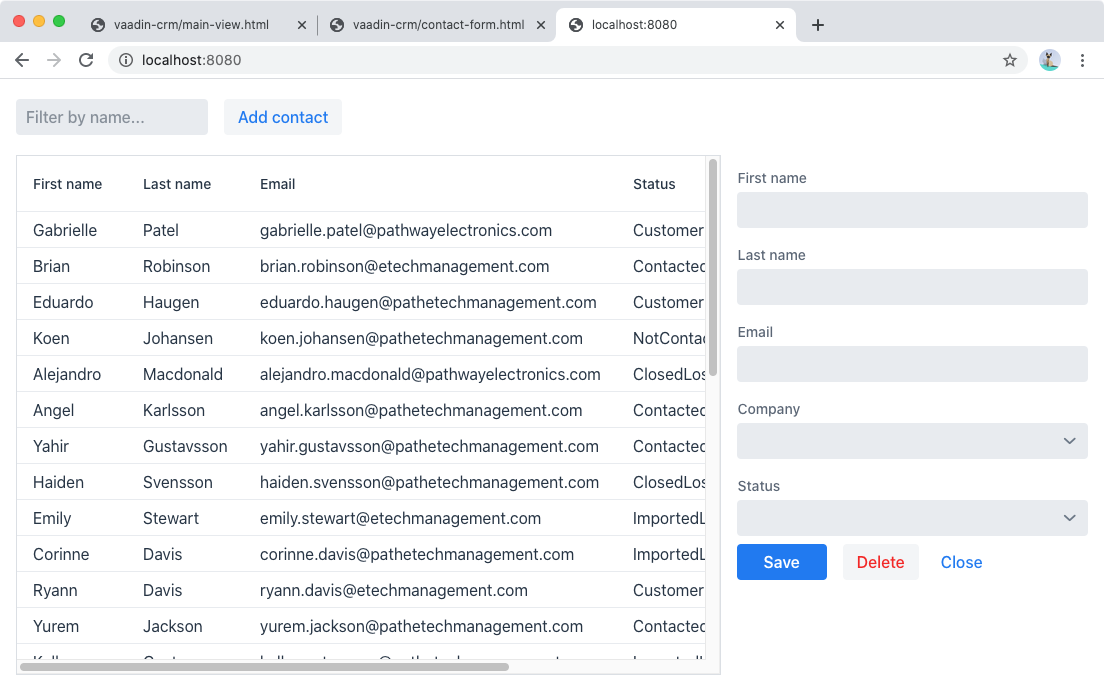Bookmark this page using the star icon
The image size is (1104, 691).
(1010, 60)
